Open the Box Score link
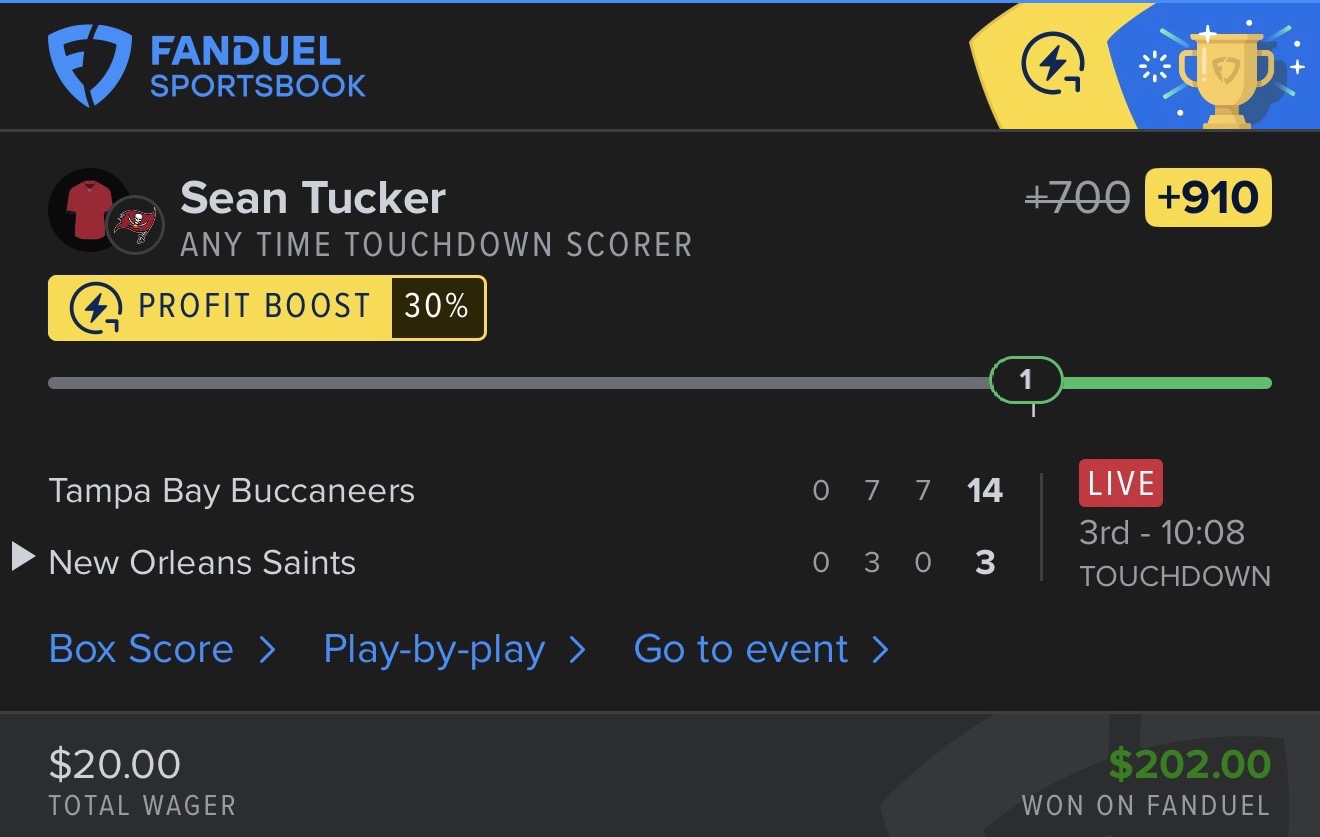 (x=141, y=650)
